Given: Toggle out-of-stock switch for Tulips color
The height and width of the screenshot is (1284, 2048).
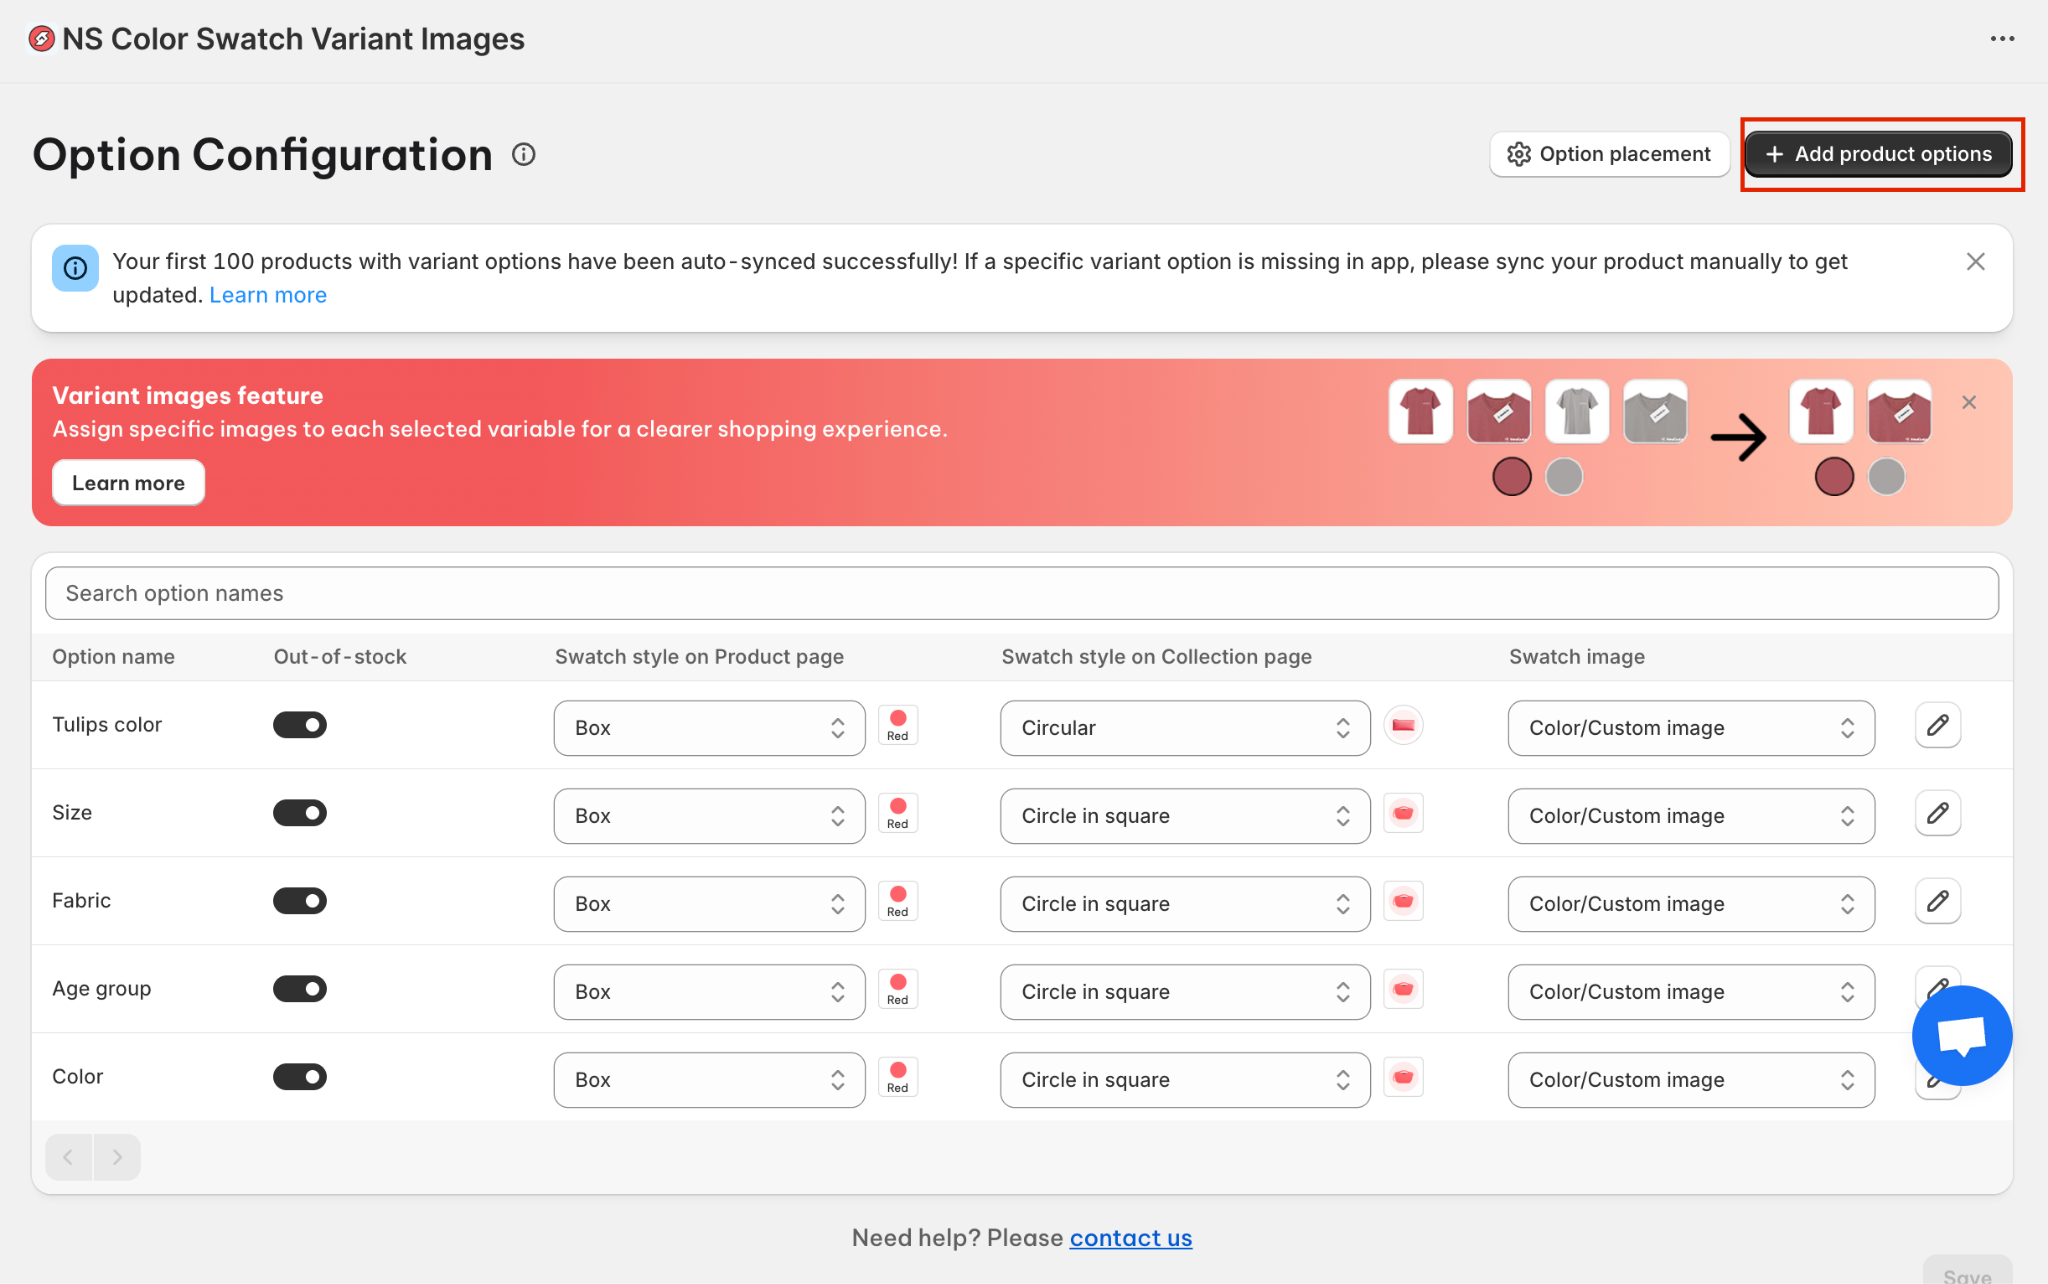Looking at the screenshot, I should point(300,725).
